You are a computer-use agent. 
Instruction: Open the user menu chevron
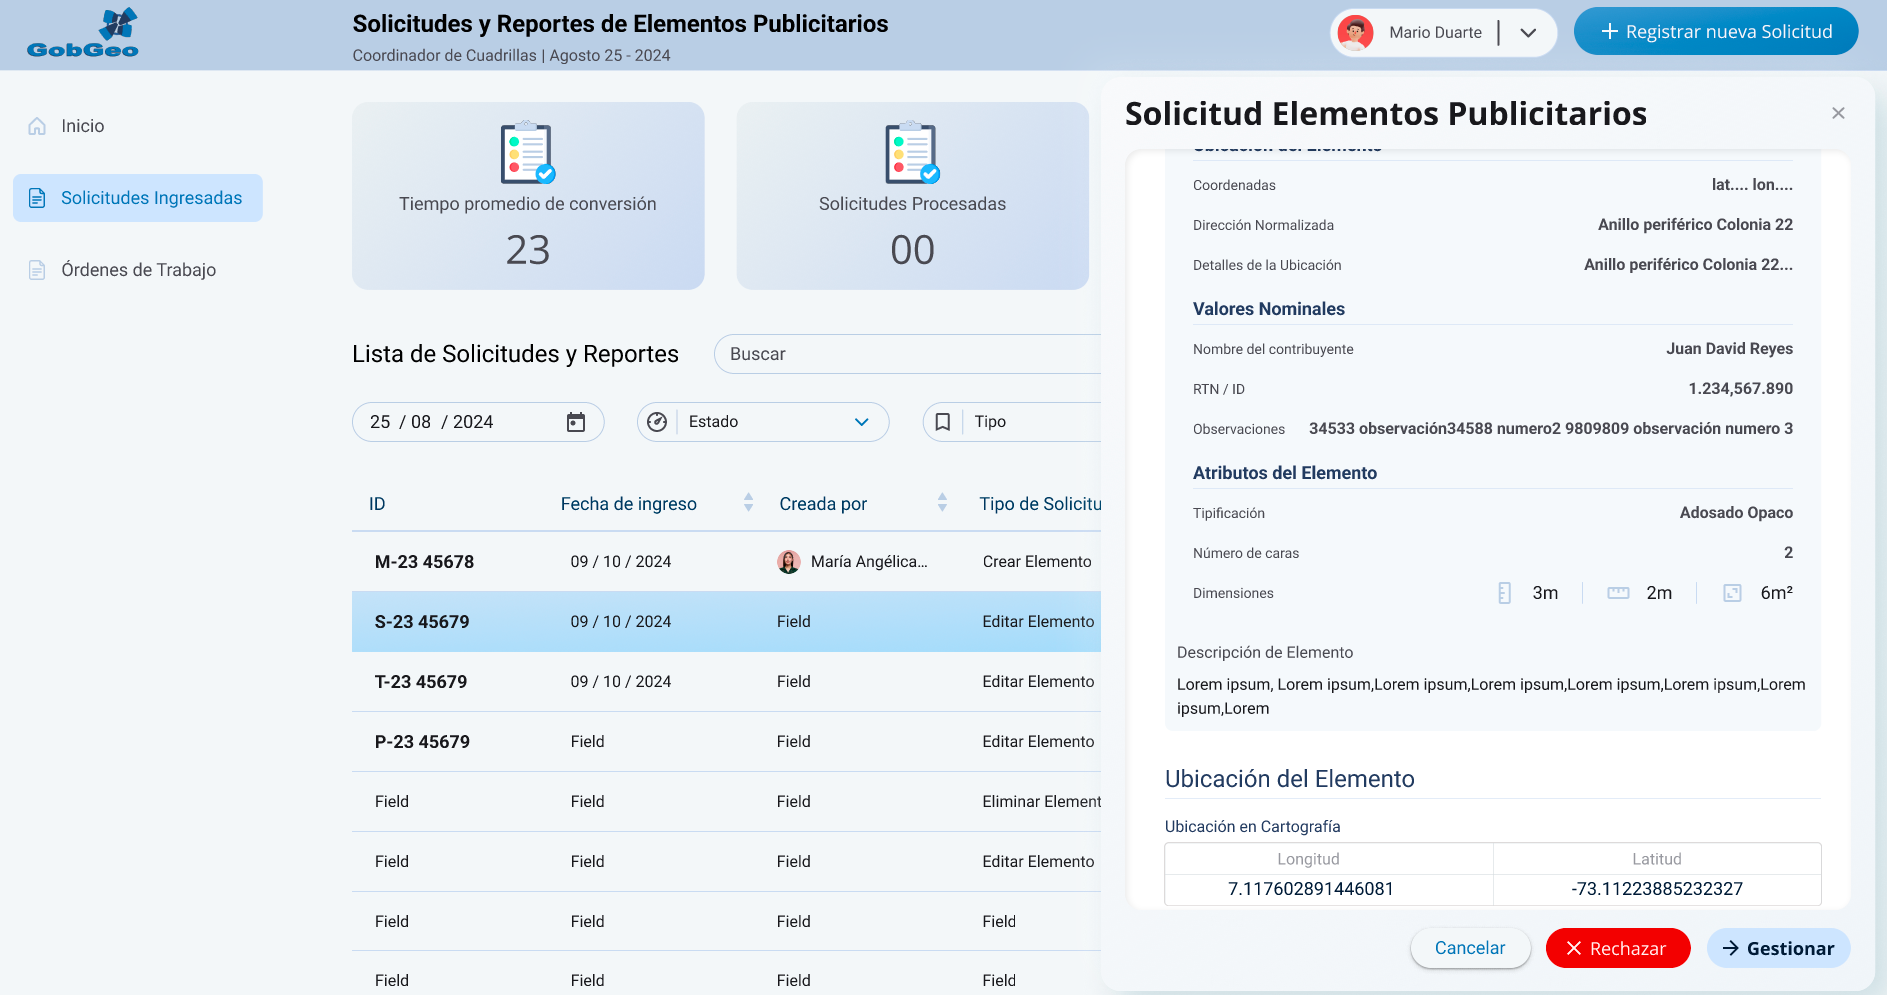pyautogui.click(x=1528, y=33)
